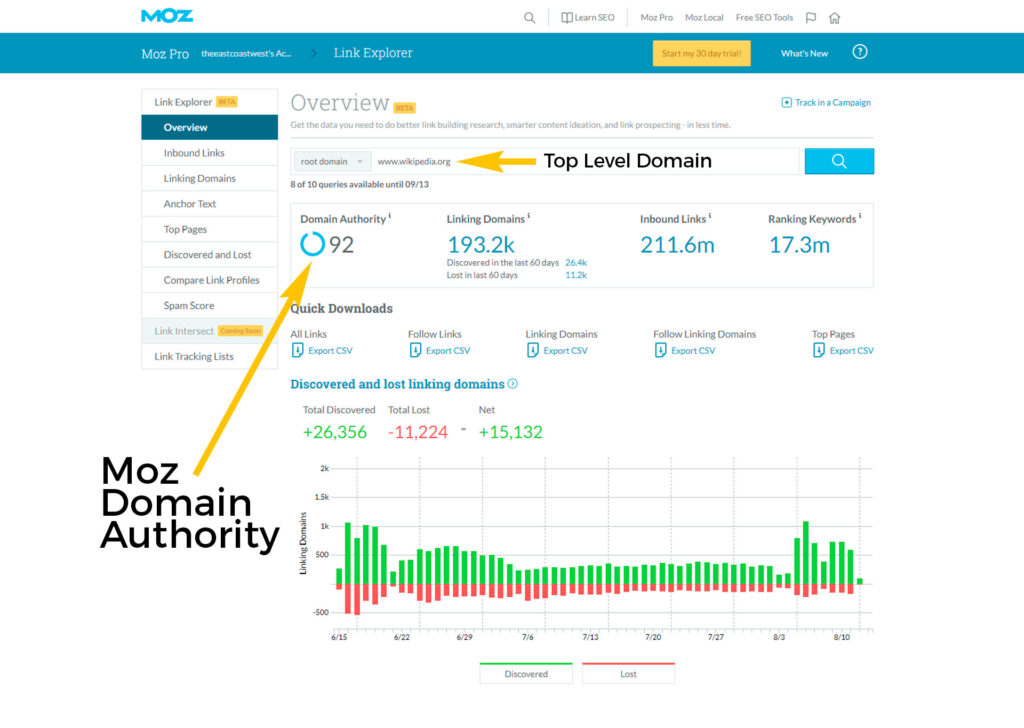This screenshot has height=728, width=1024.
Task: Open the notifications flag icon
Action: coord(810,18)
